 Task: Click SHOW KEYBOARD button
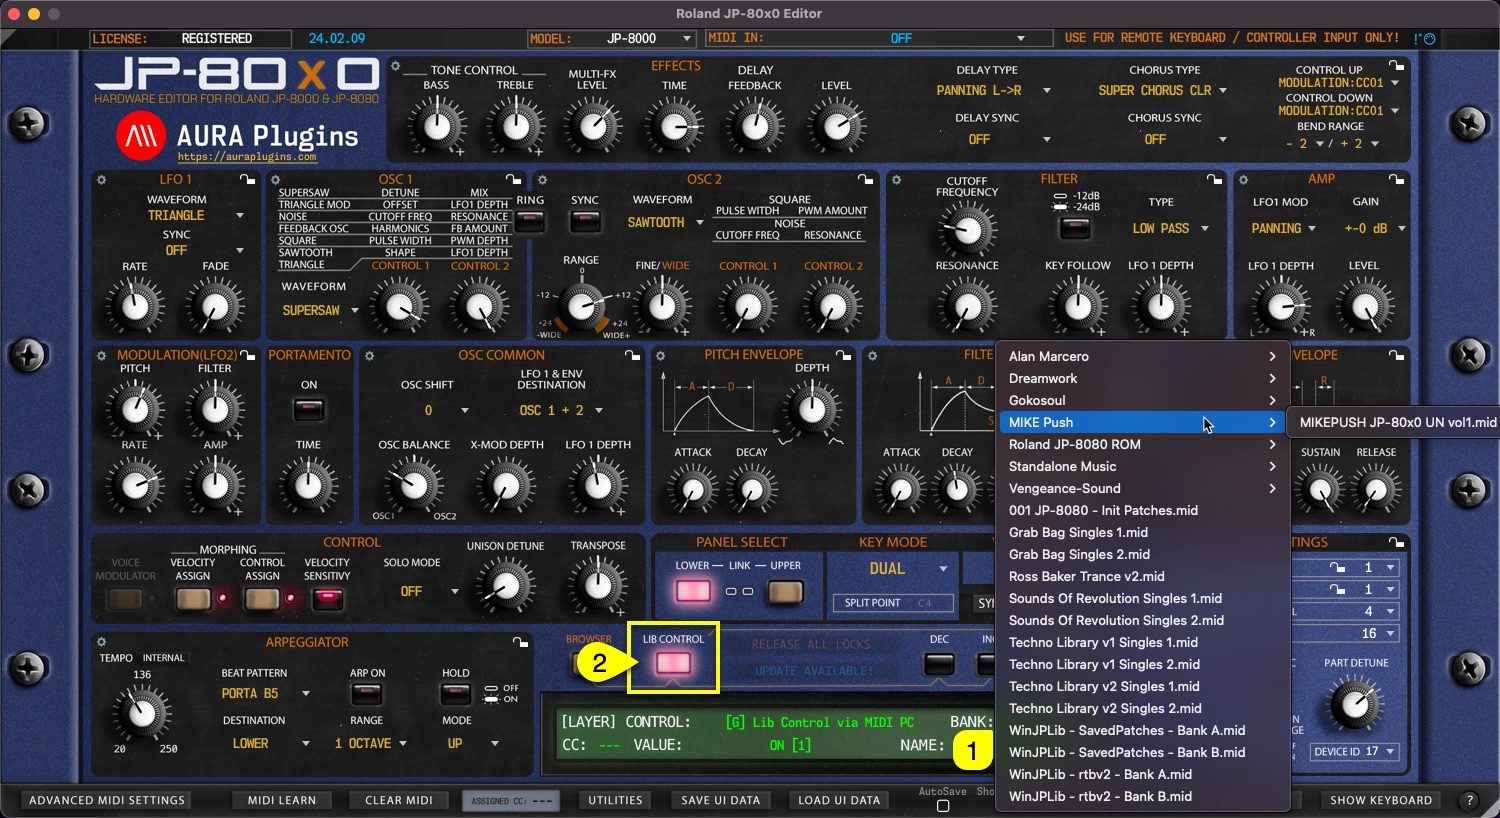(1381, 800)
